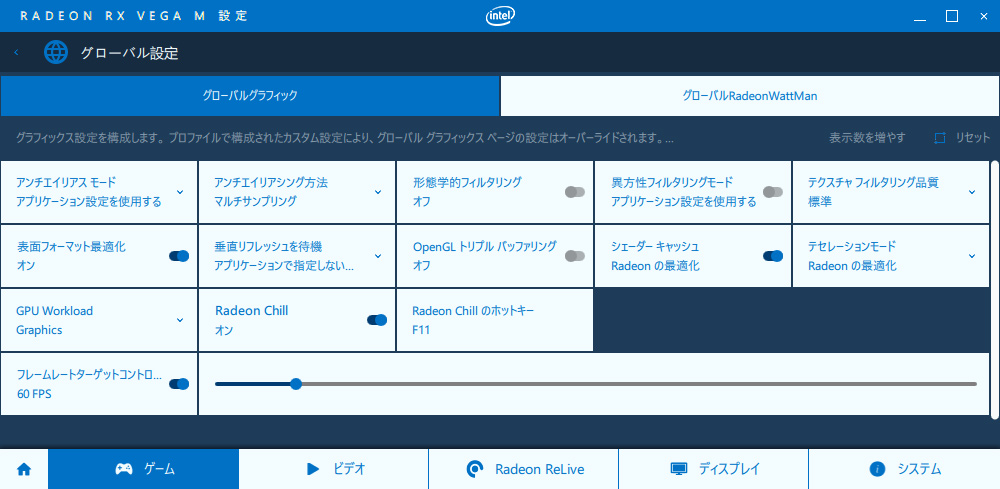Open the システム tab

[x=904, y=469]
